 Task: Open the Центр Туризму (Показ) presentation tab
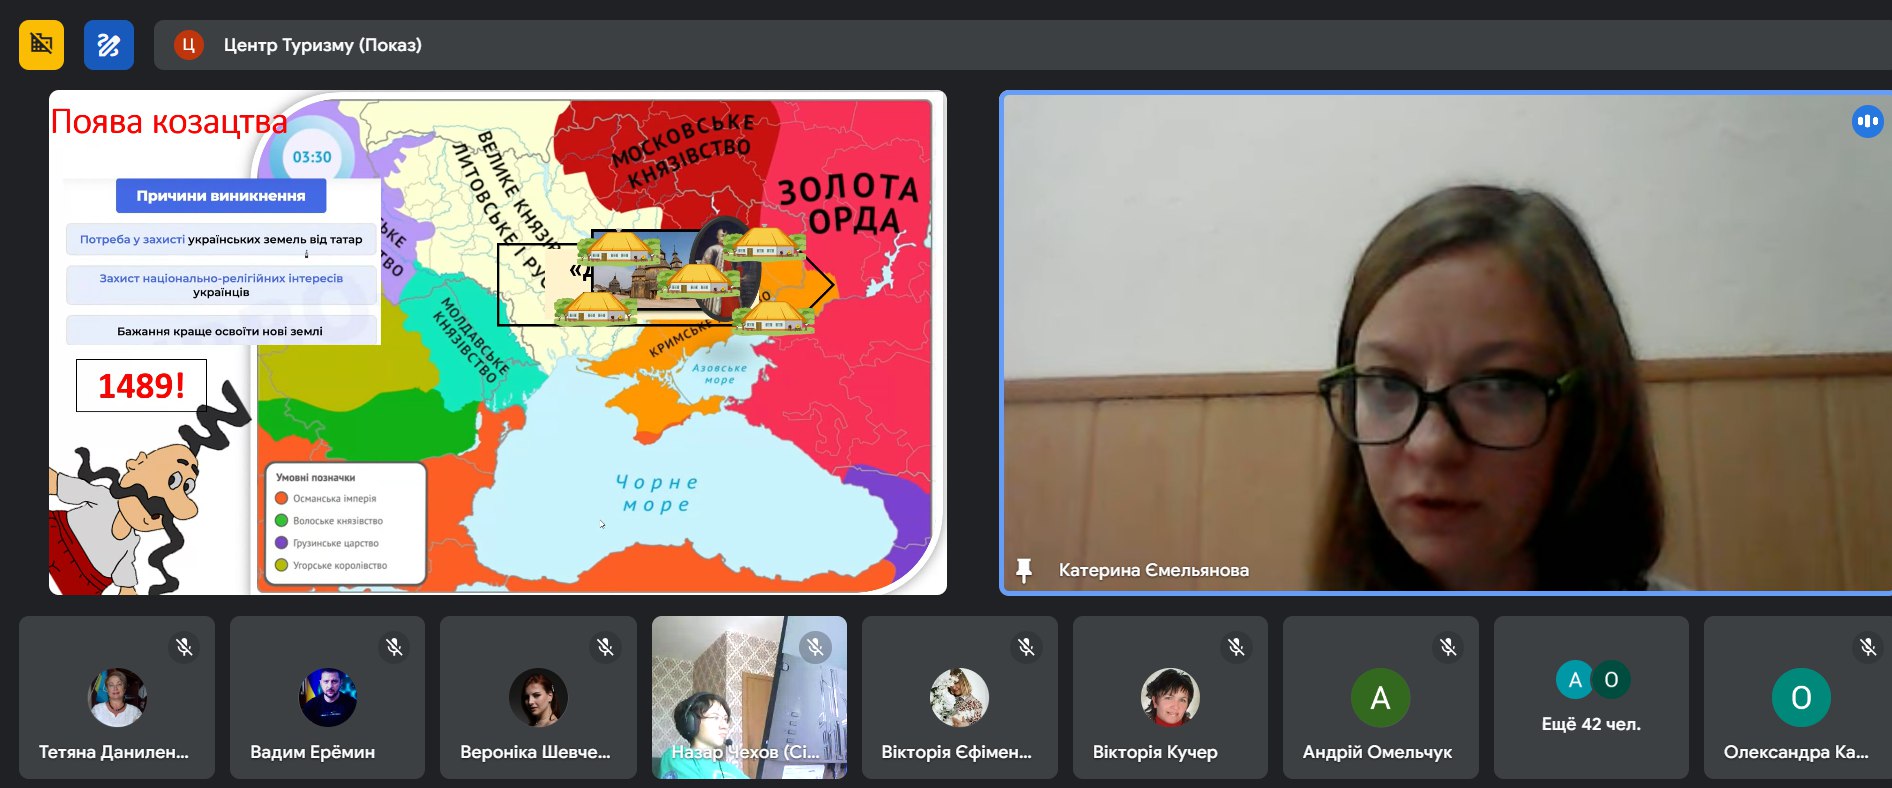tap(322, 45)
